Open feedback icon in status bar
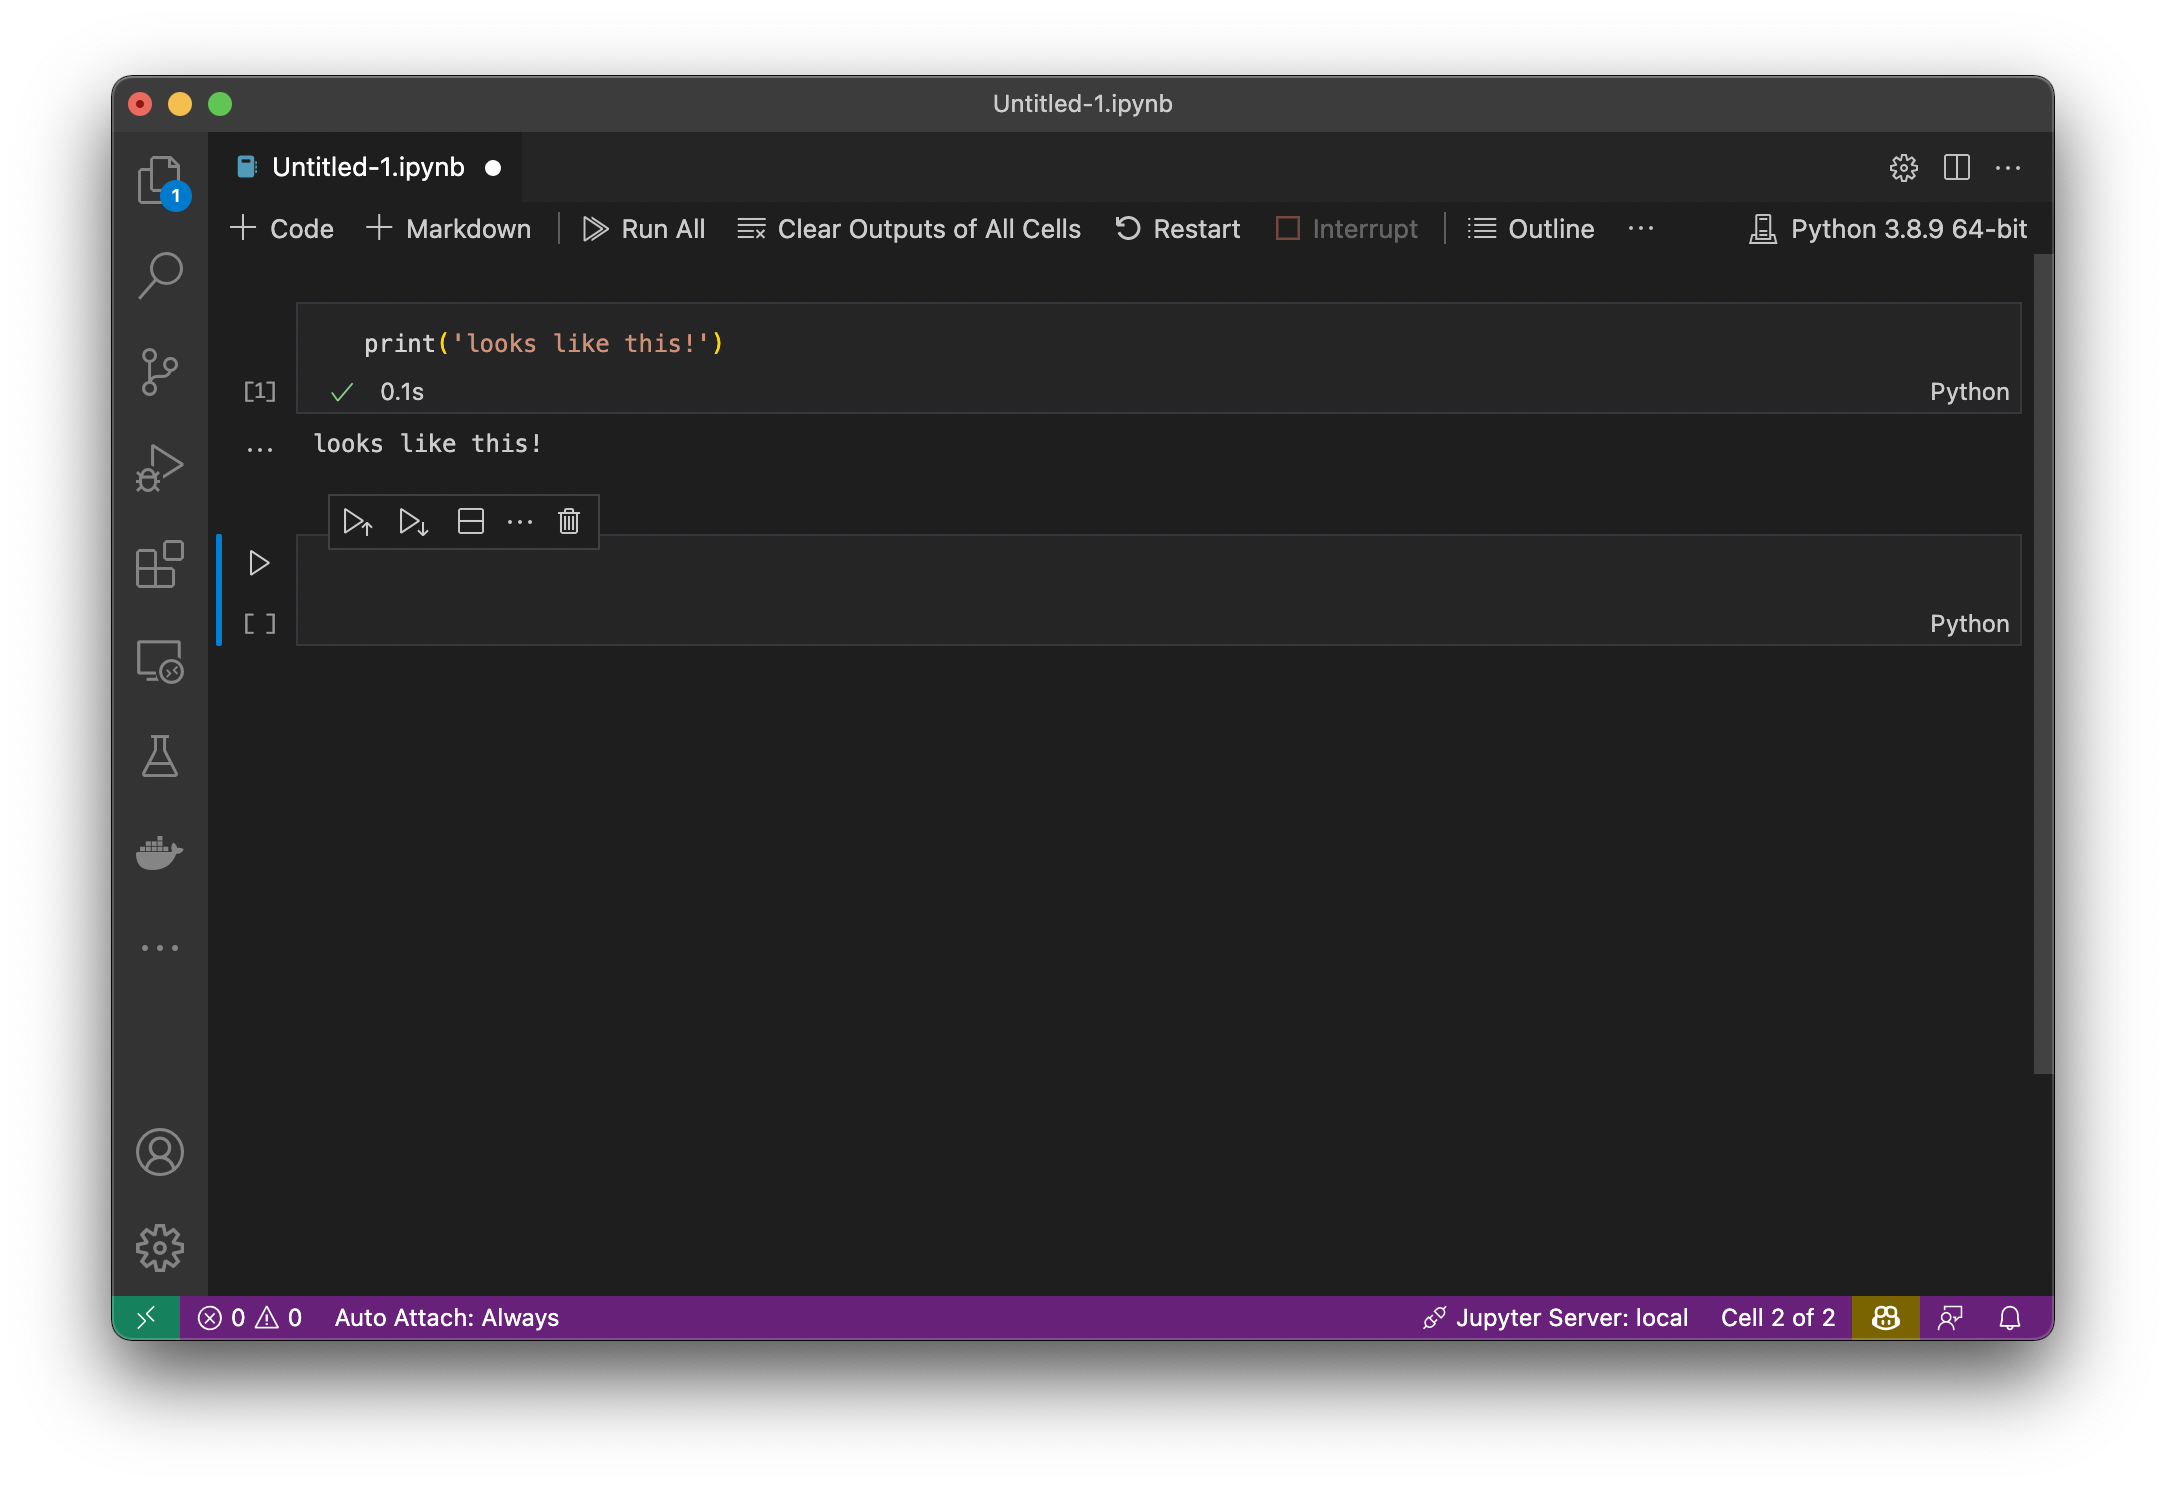This screenshot has height=1488, width=2166. tap(1951, 1318)
